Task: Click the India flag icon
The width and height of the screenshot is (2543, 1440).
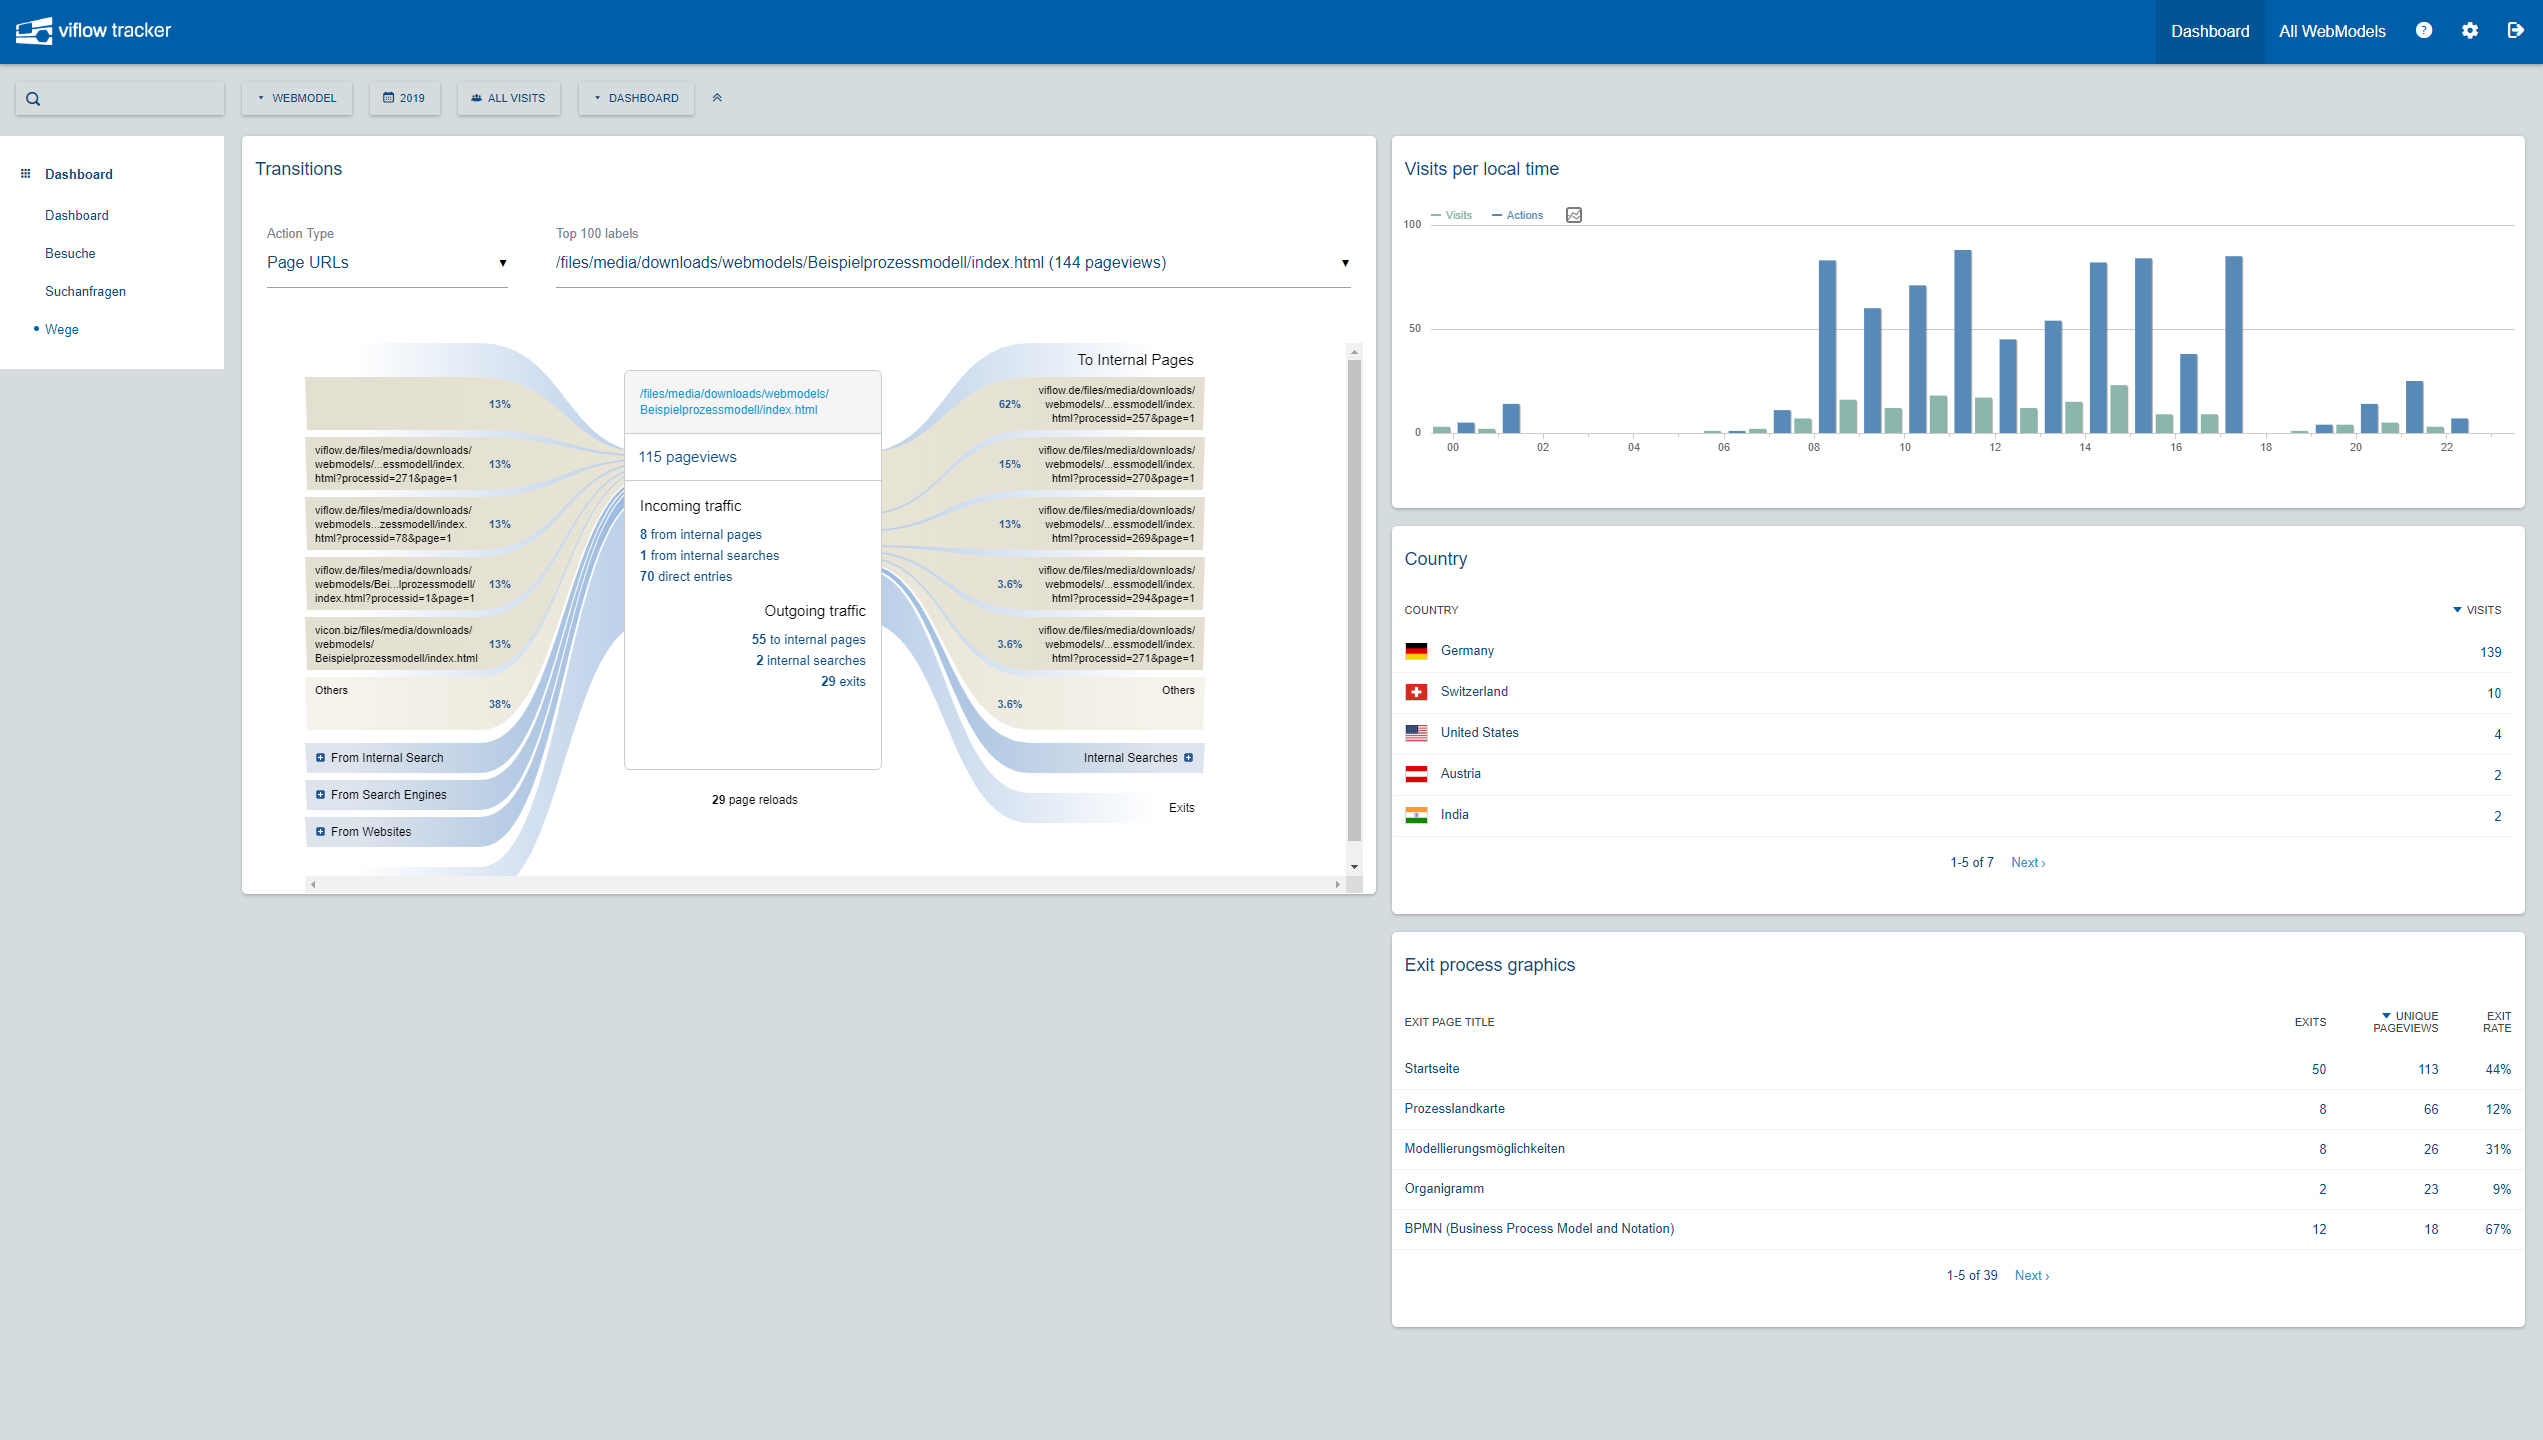Action: point(1416,815)
